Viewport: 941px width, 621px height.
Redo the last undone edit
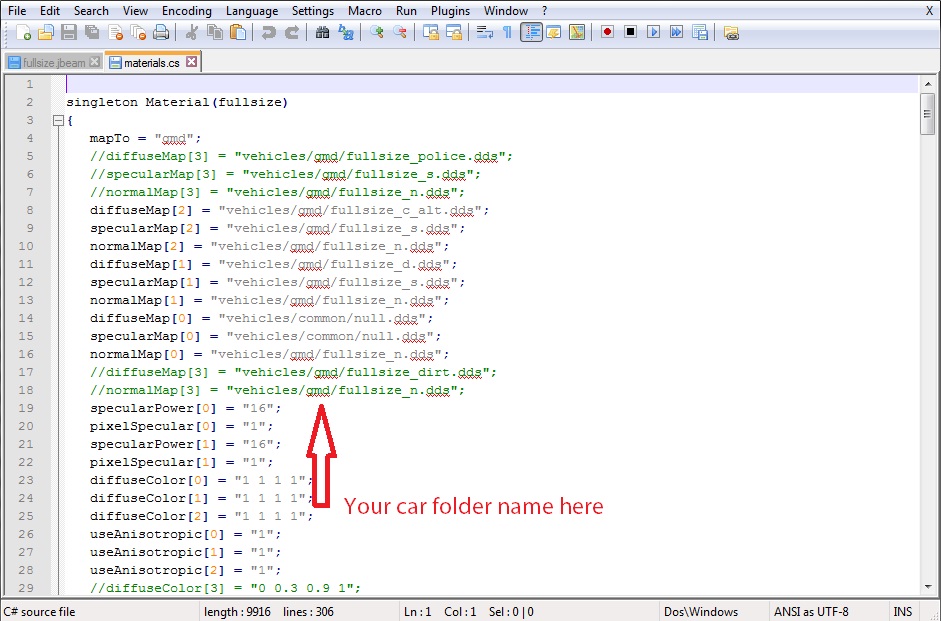tap(292, 32)
